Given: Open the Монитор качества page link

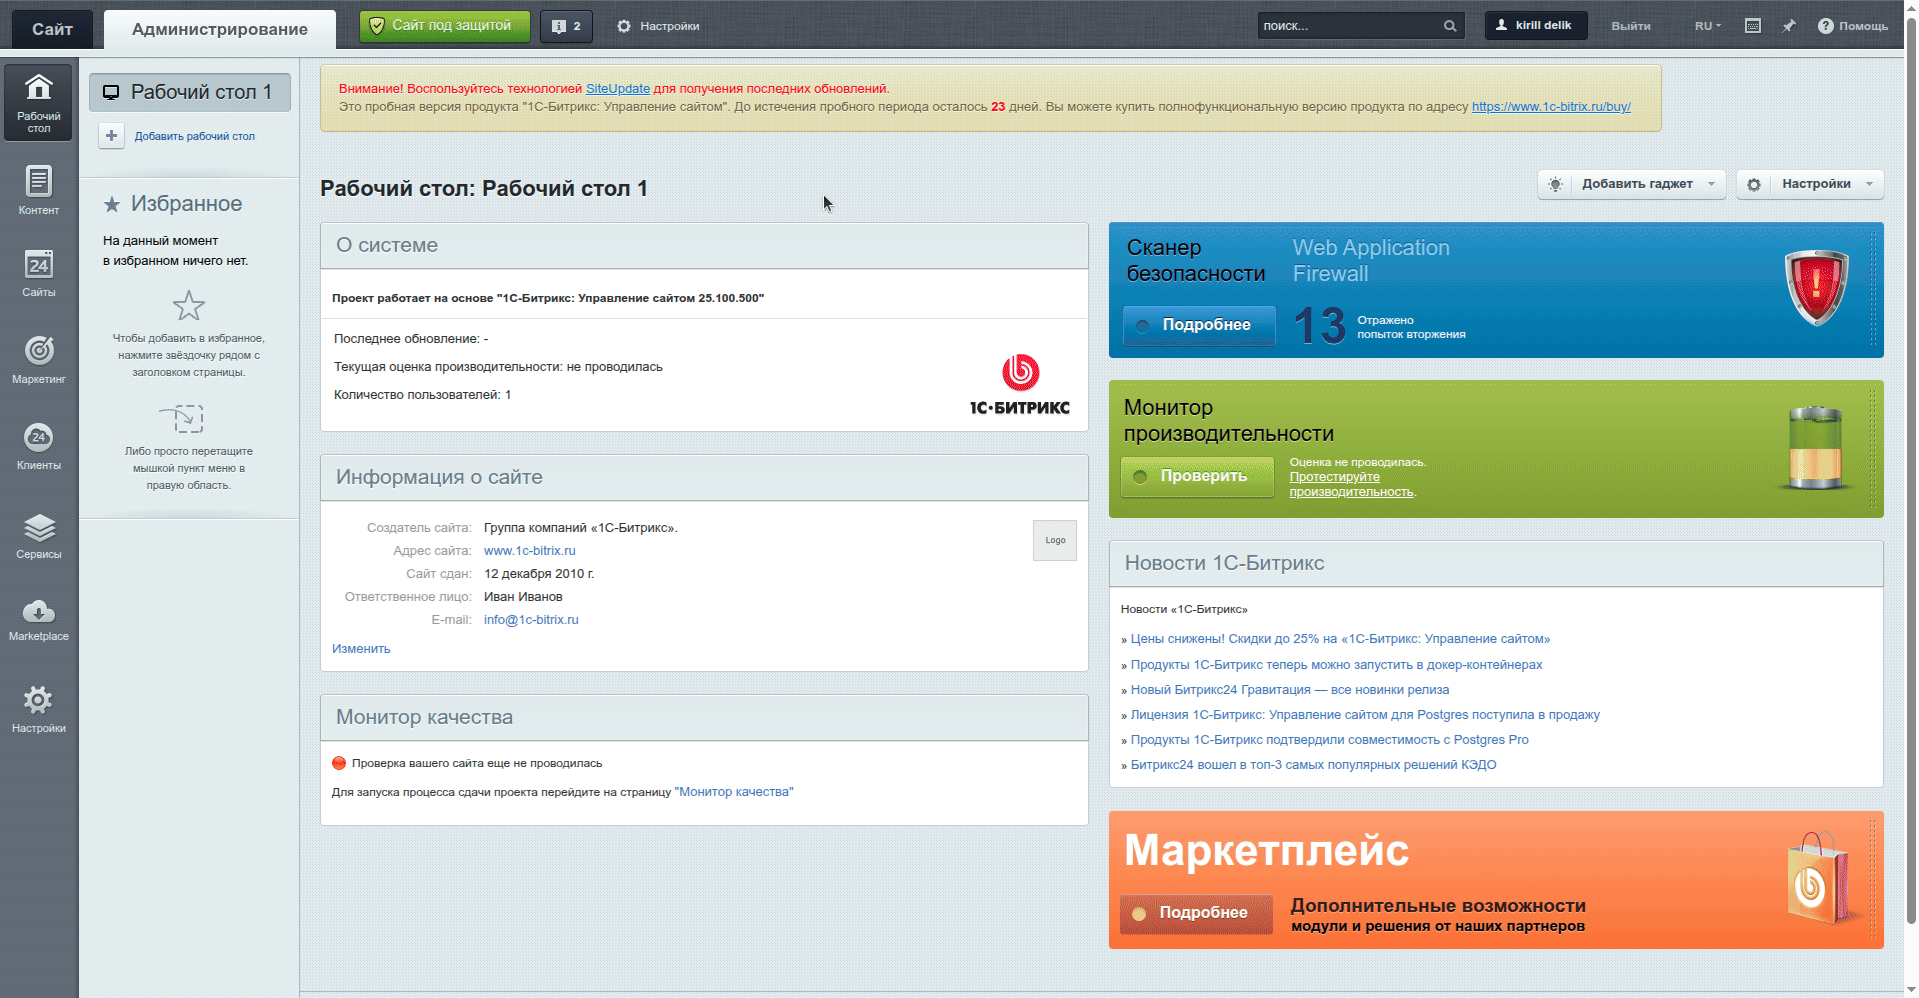Looking at the screenshot, I should coord(734,792).
